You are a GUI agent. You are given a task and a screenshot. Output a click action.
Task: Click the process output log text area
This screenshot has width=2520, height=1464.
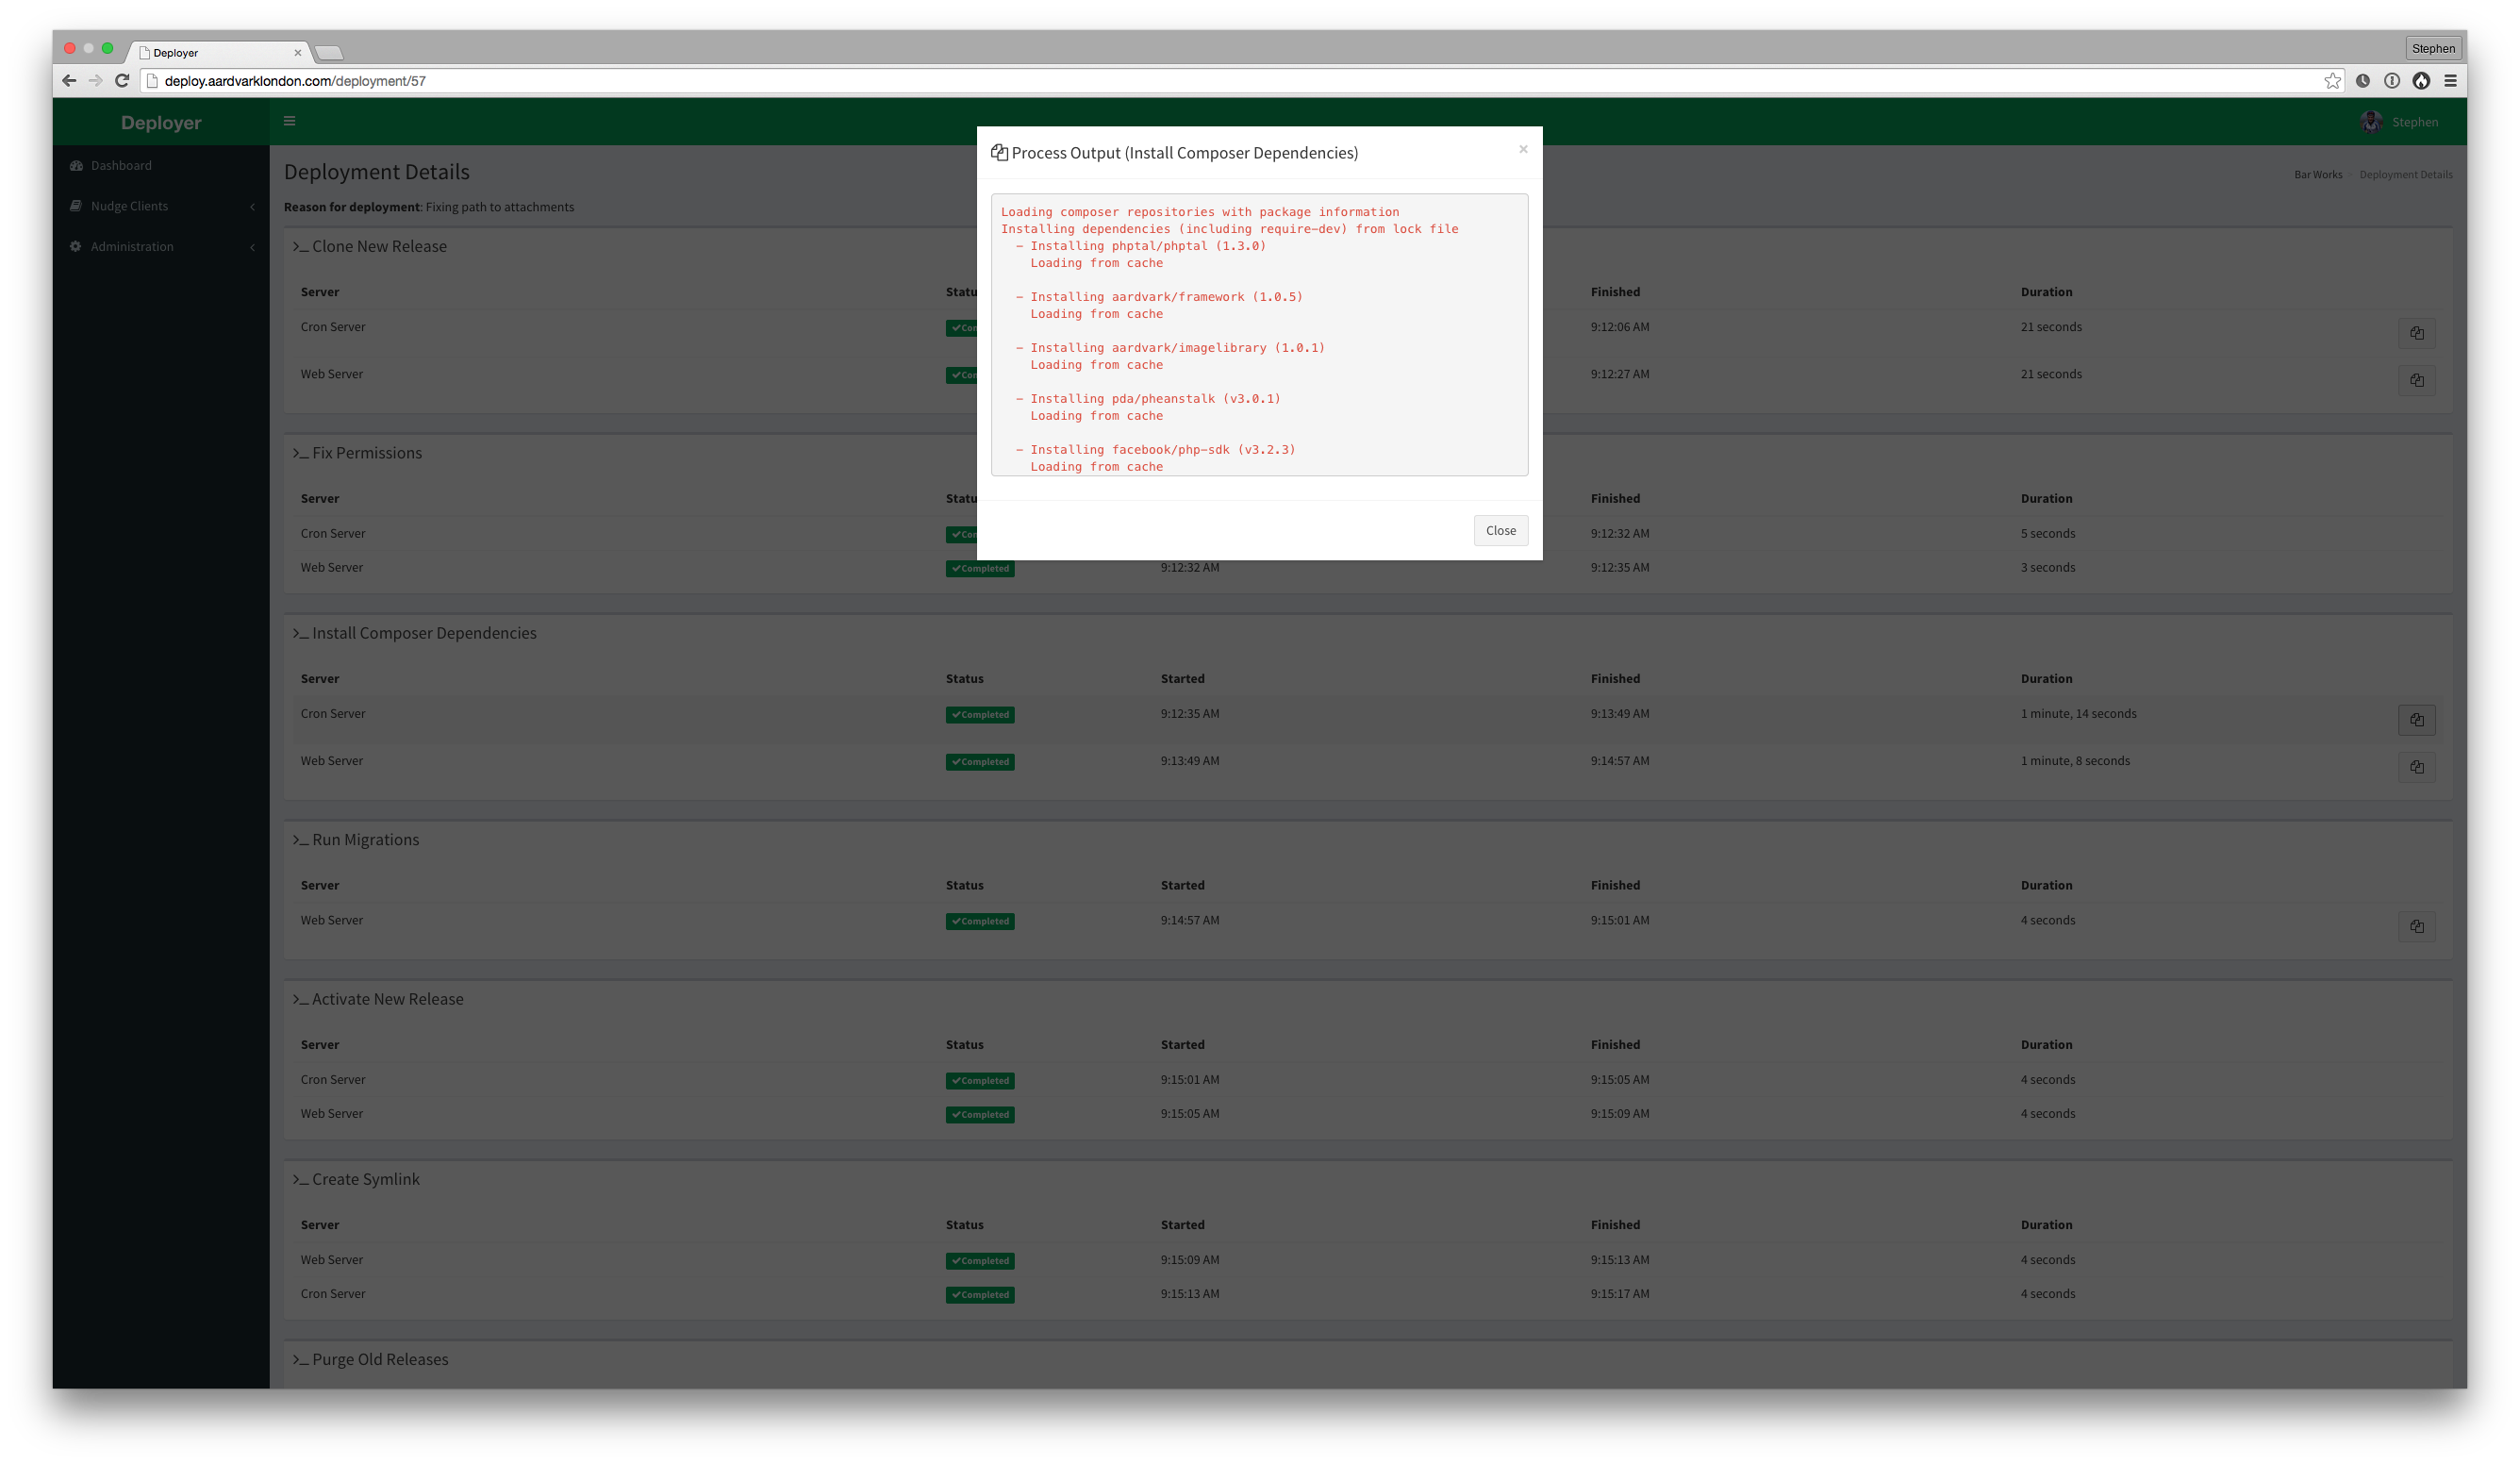pyautogui.click(x=1259, y=335)
